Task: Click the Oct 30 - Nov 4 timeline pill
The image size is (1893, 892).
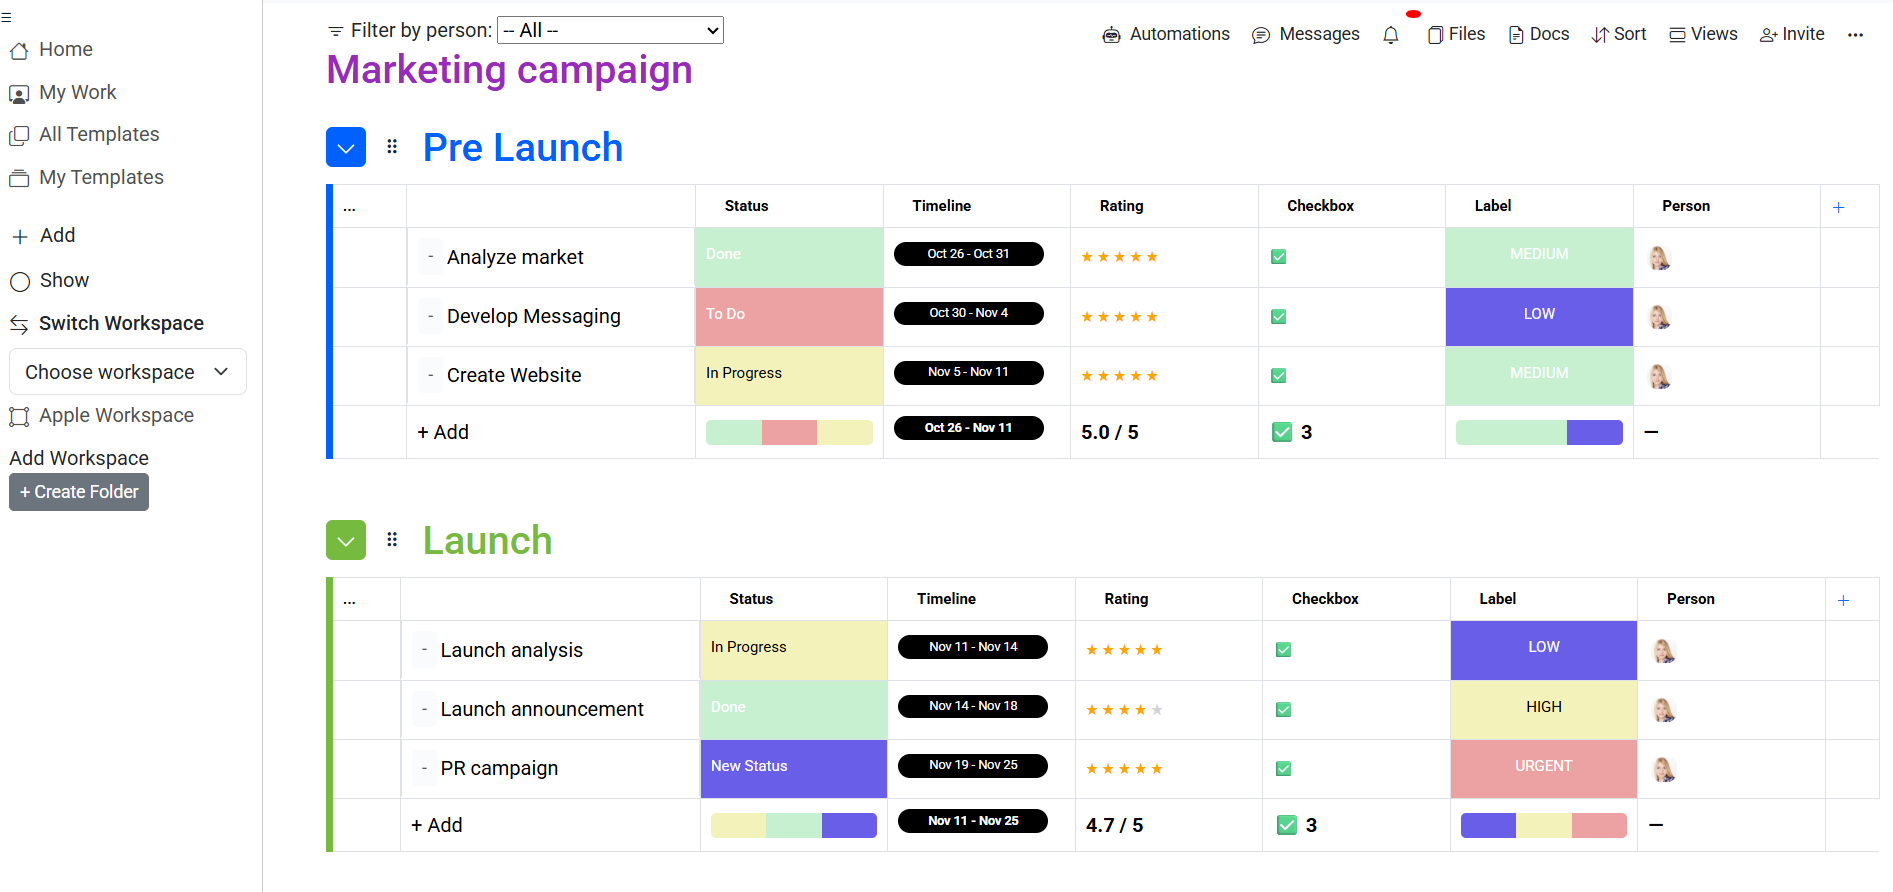Action: point(968,313)
